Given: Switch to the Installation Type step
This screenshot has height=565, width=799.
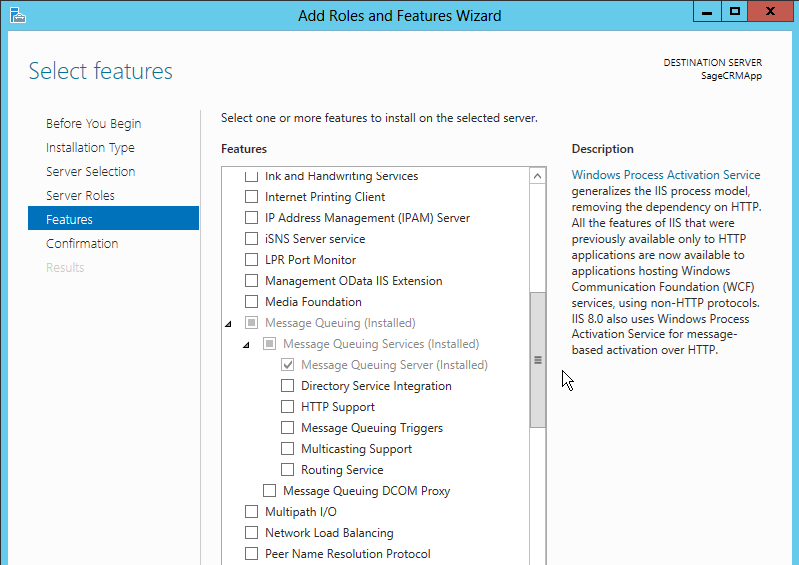Looking at the screenshot, I should pos(90,148).
